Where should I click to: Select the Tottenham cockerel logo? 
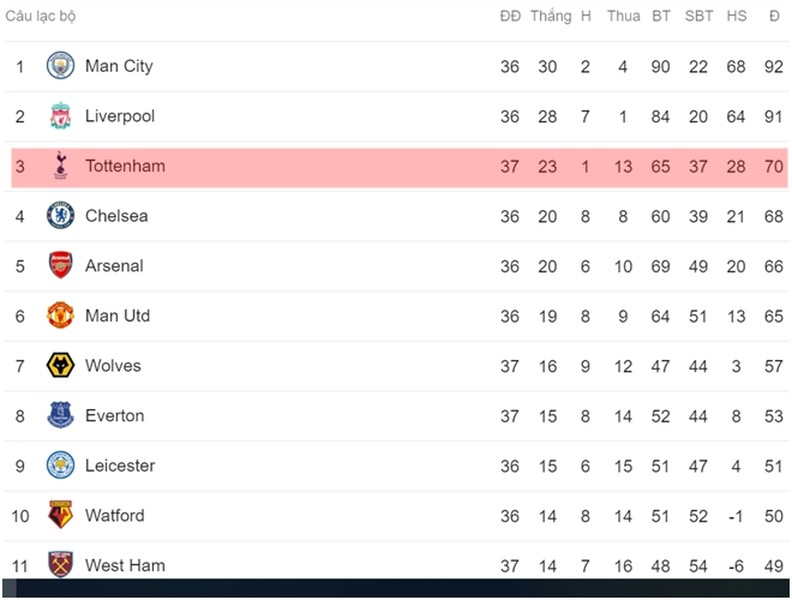[x=61, y=165]
